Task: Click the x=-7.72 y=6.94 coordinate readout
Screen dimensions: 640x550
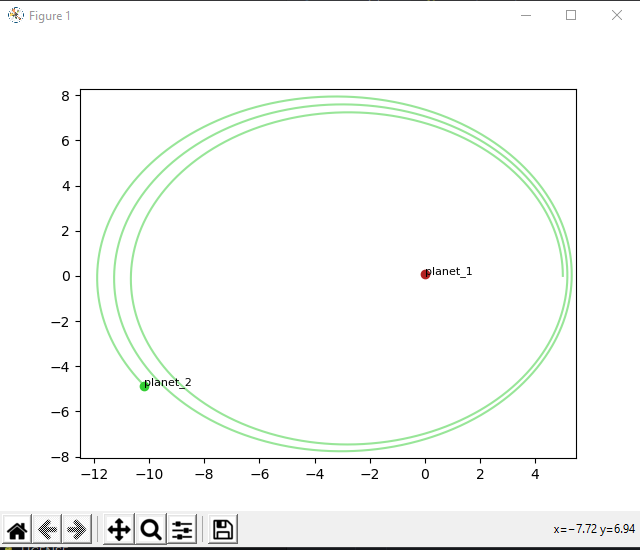Action: click(594, 529)
